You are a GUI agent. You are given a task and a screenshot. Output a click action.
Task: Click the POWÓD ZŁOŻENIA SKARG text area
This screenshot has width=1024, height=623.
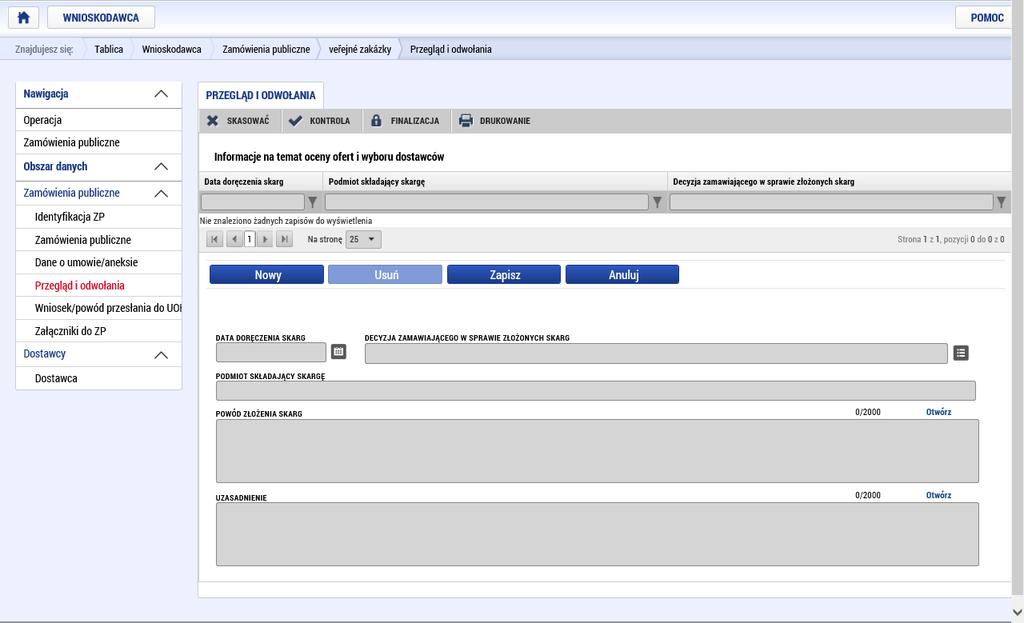coord(597,451)
